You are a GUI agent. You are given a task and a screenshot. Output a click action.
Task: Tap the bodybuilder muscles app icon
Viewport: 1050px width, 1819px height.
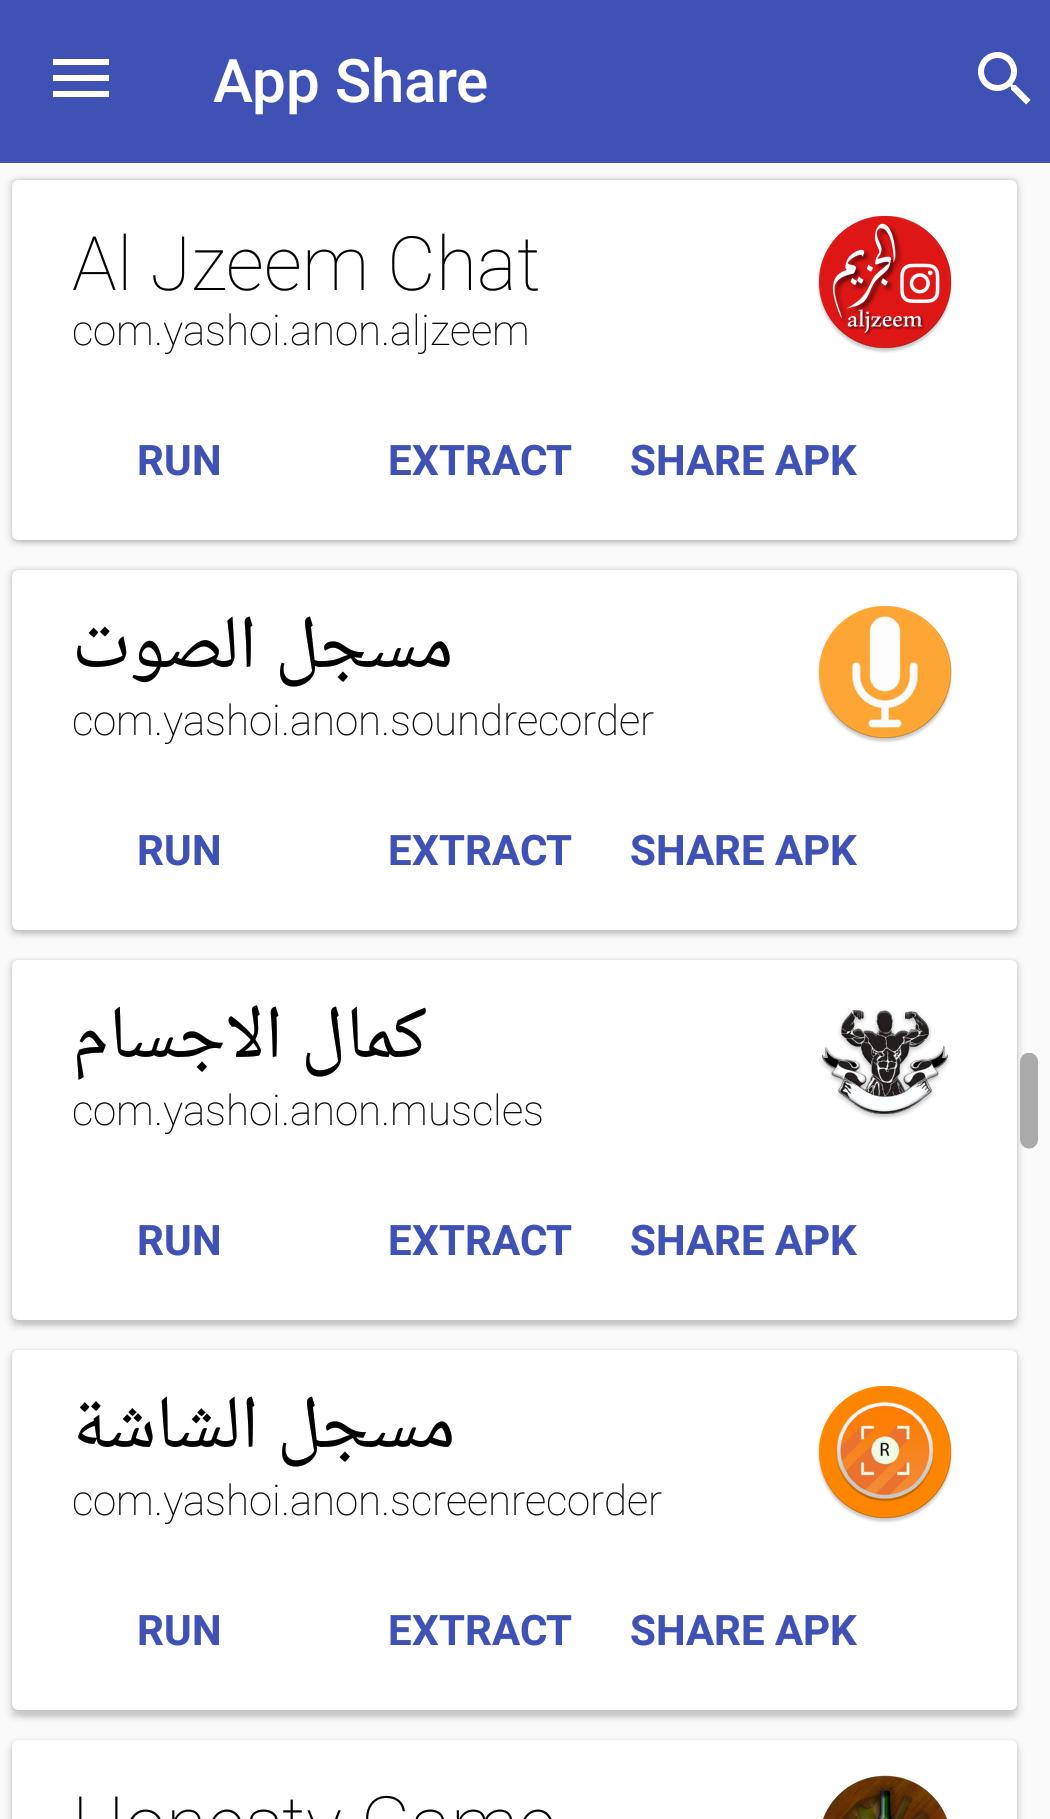884,1062
